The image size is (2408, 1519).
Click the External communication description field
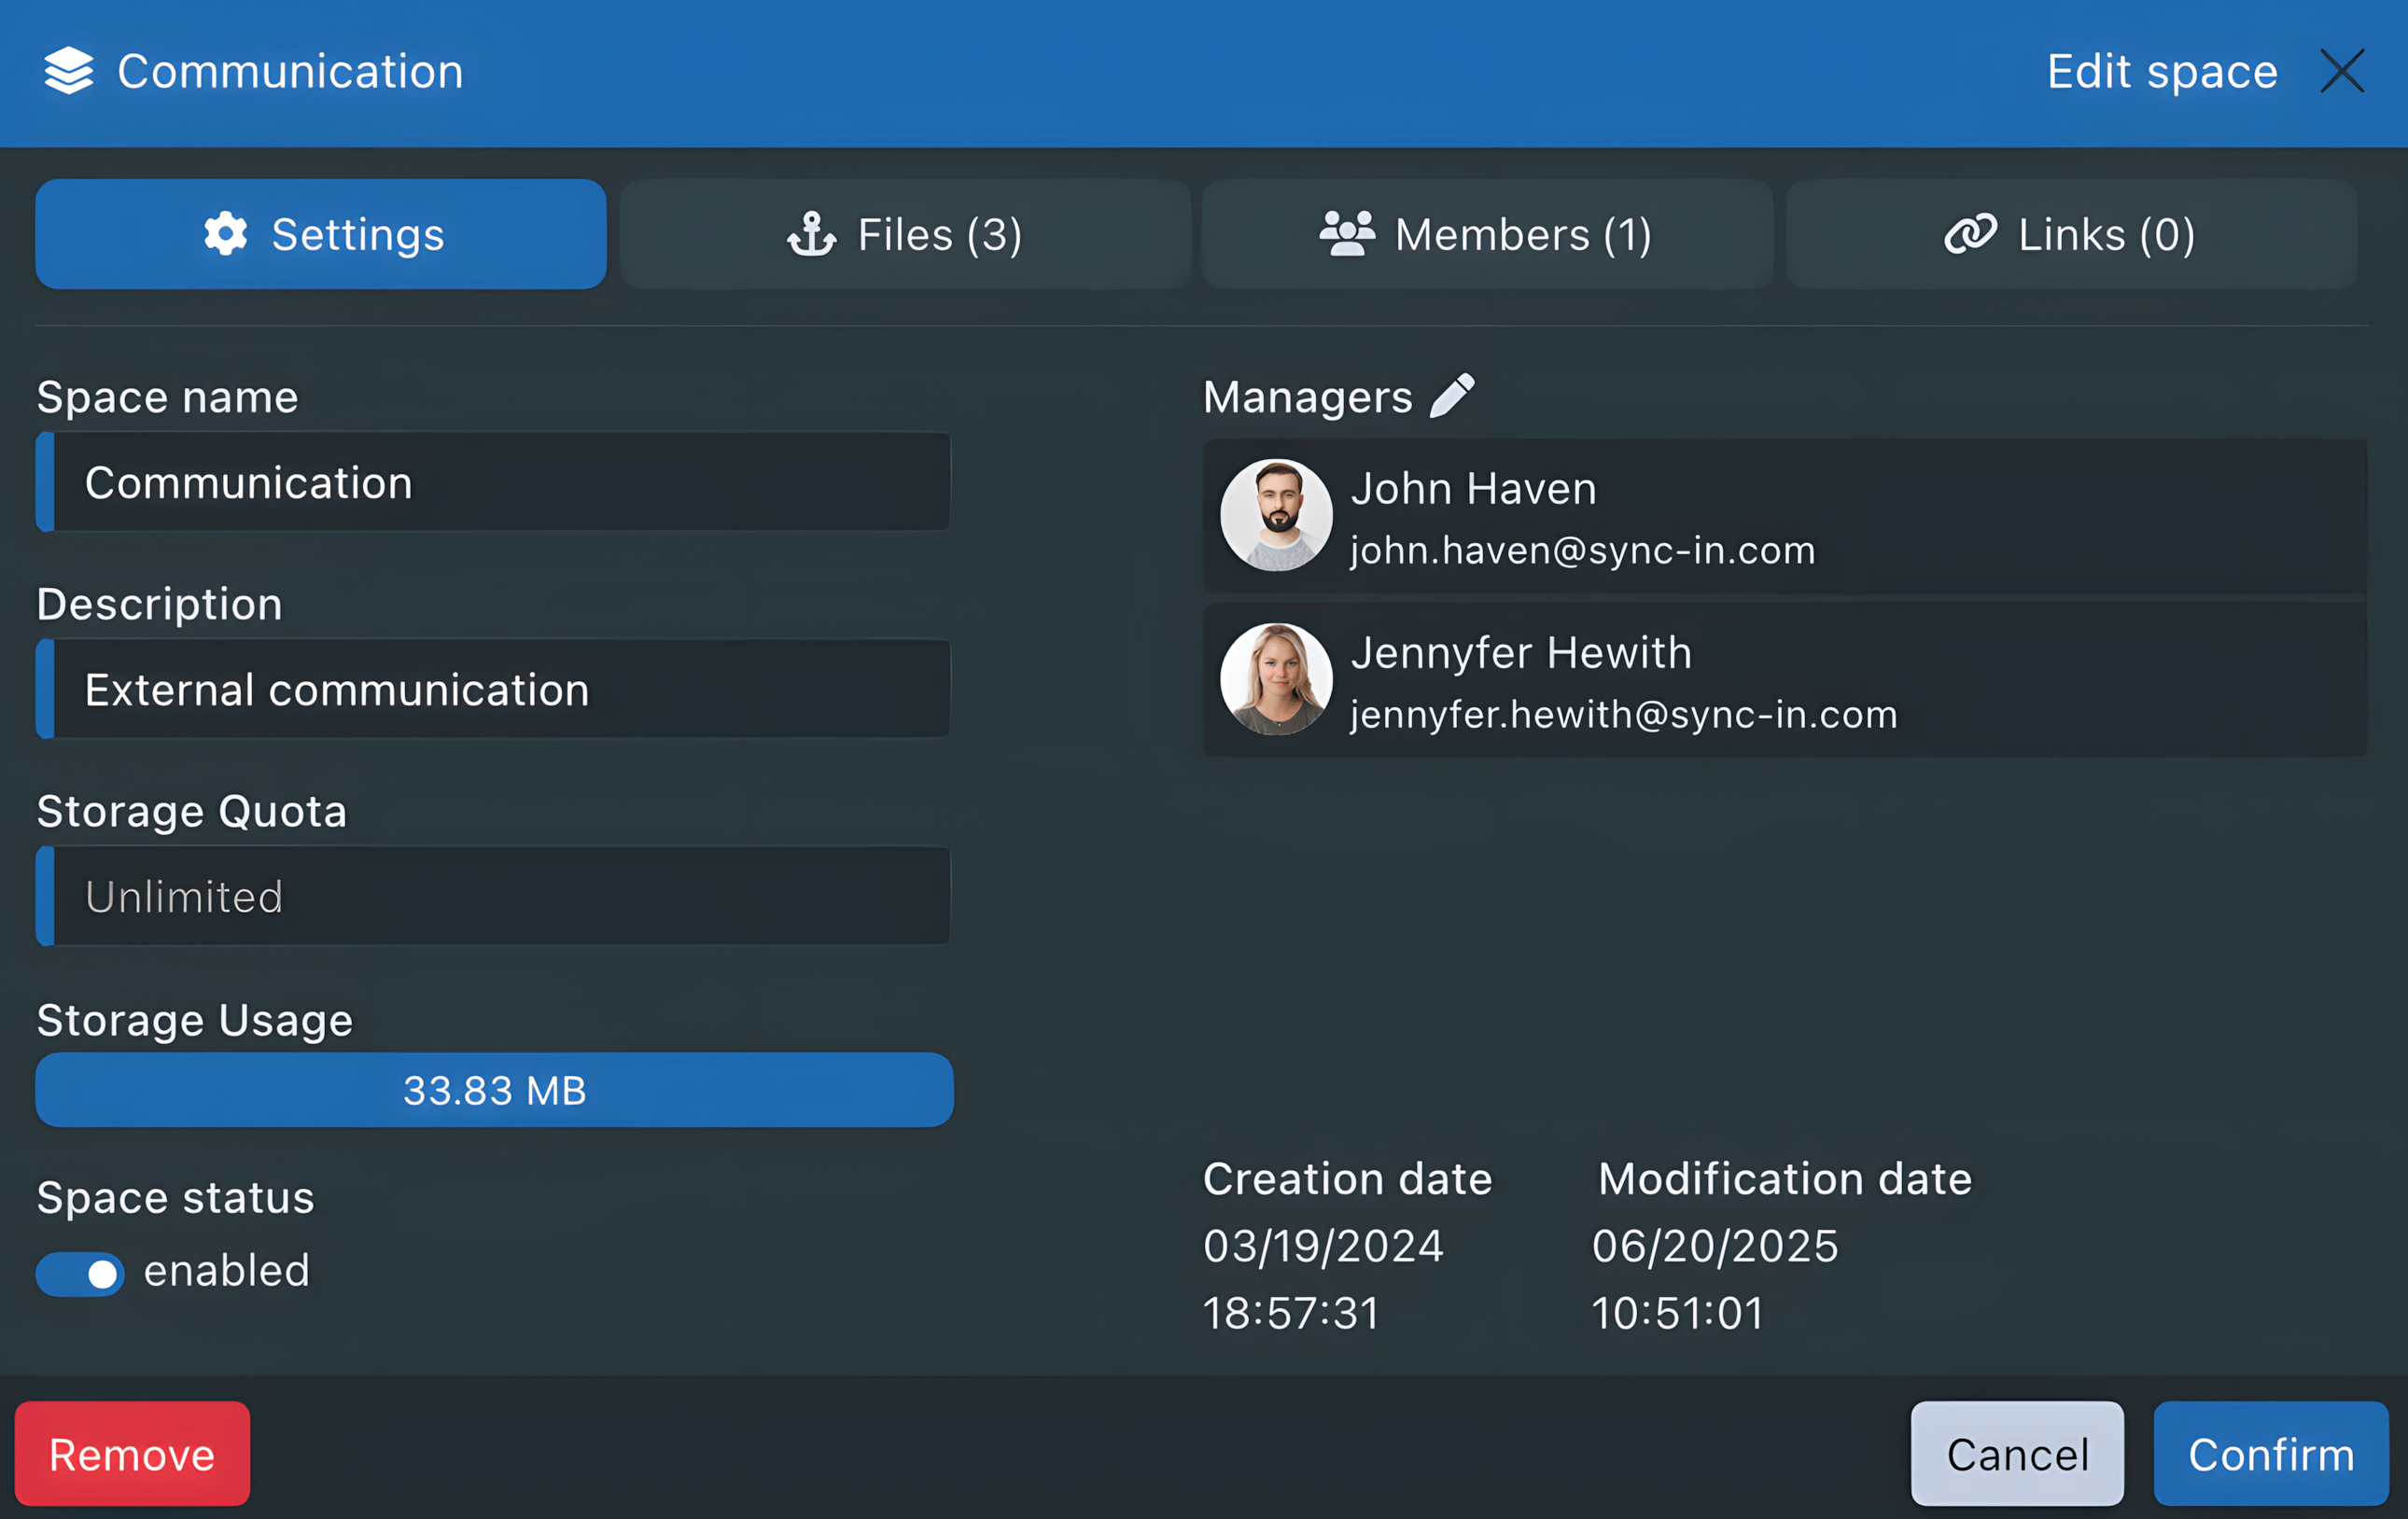click(500, 689)
